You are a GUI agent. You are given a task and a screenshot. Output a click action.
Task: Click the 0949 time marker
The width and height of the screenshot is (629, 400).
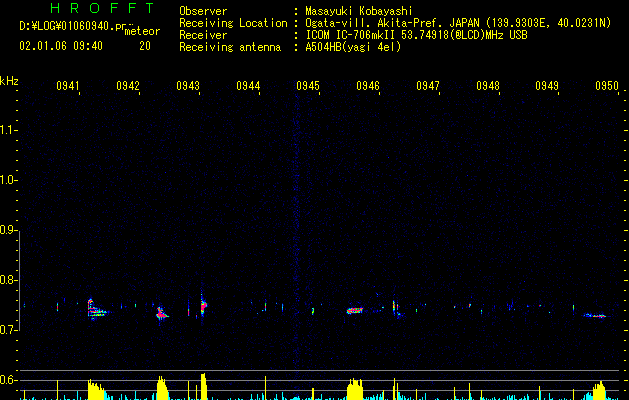point(547,86)
